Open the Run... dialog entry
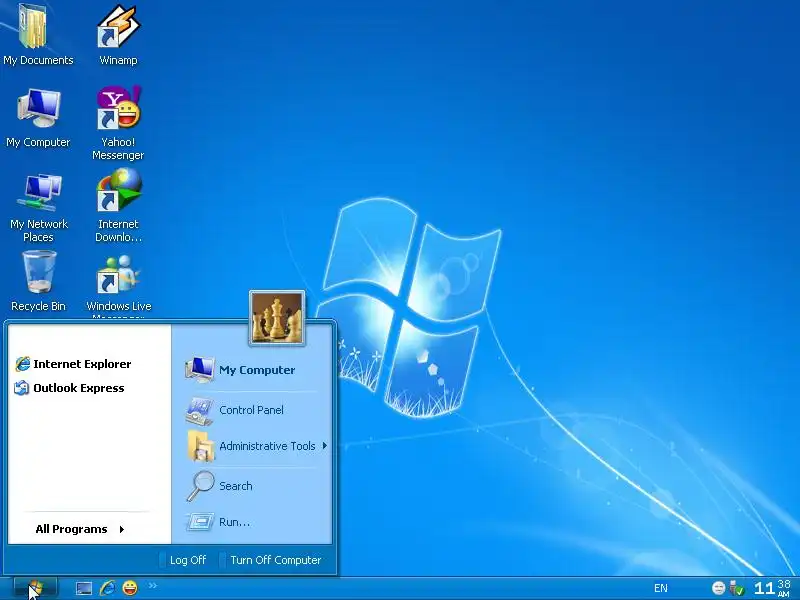 [x=218, y=522]
